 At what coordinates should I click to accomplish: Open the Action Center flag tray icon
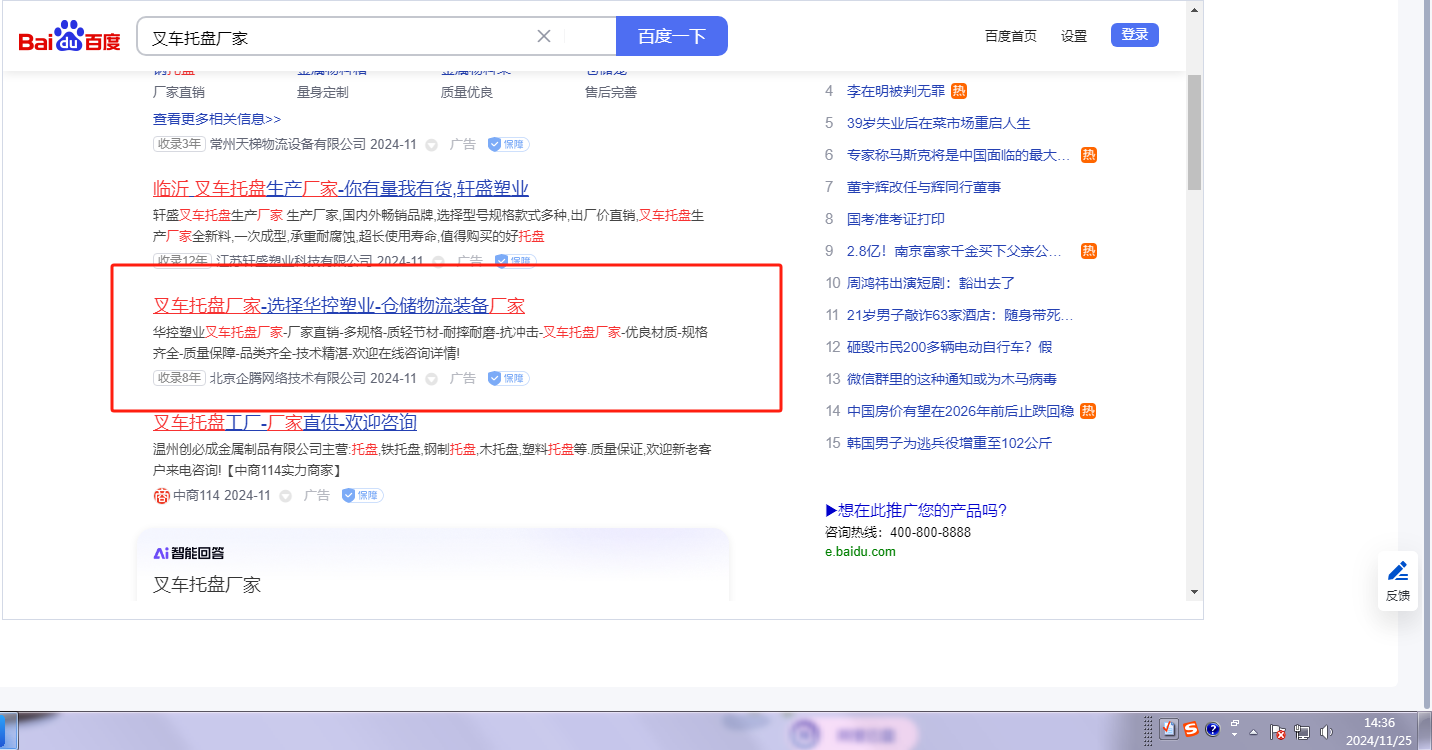(x=1278, y=731)
